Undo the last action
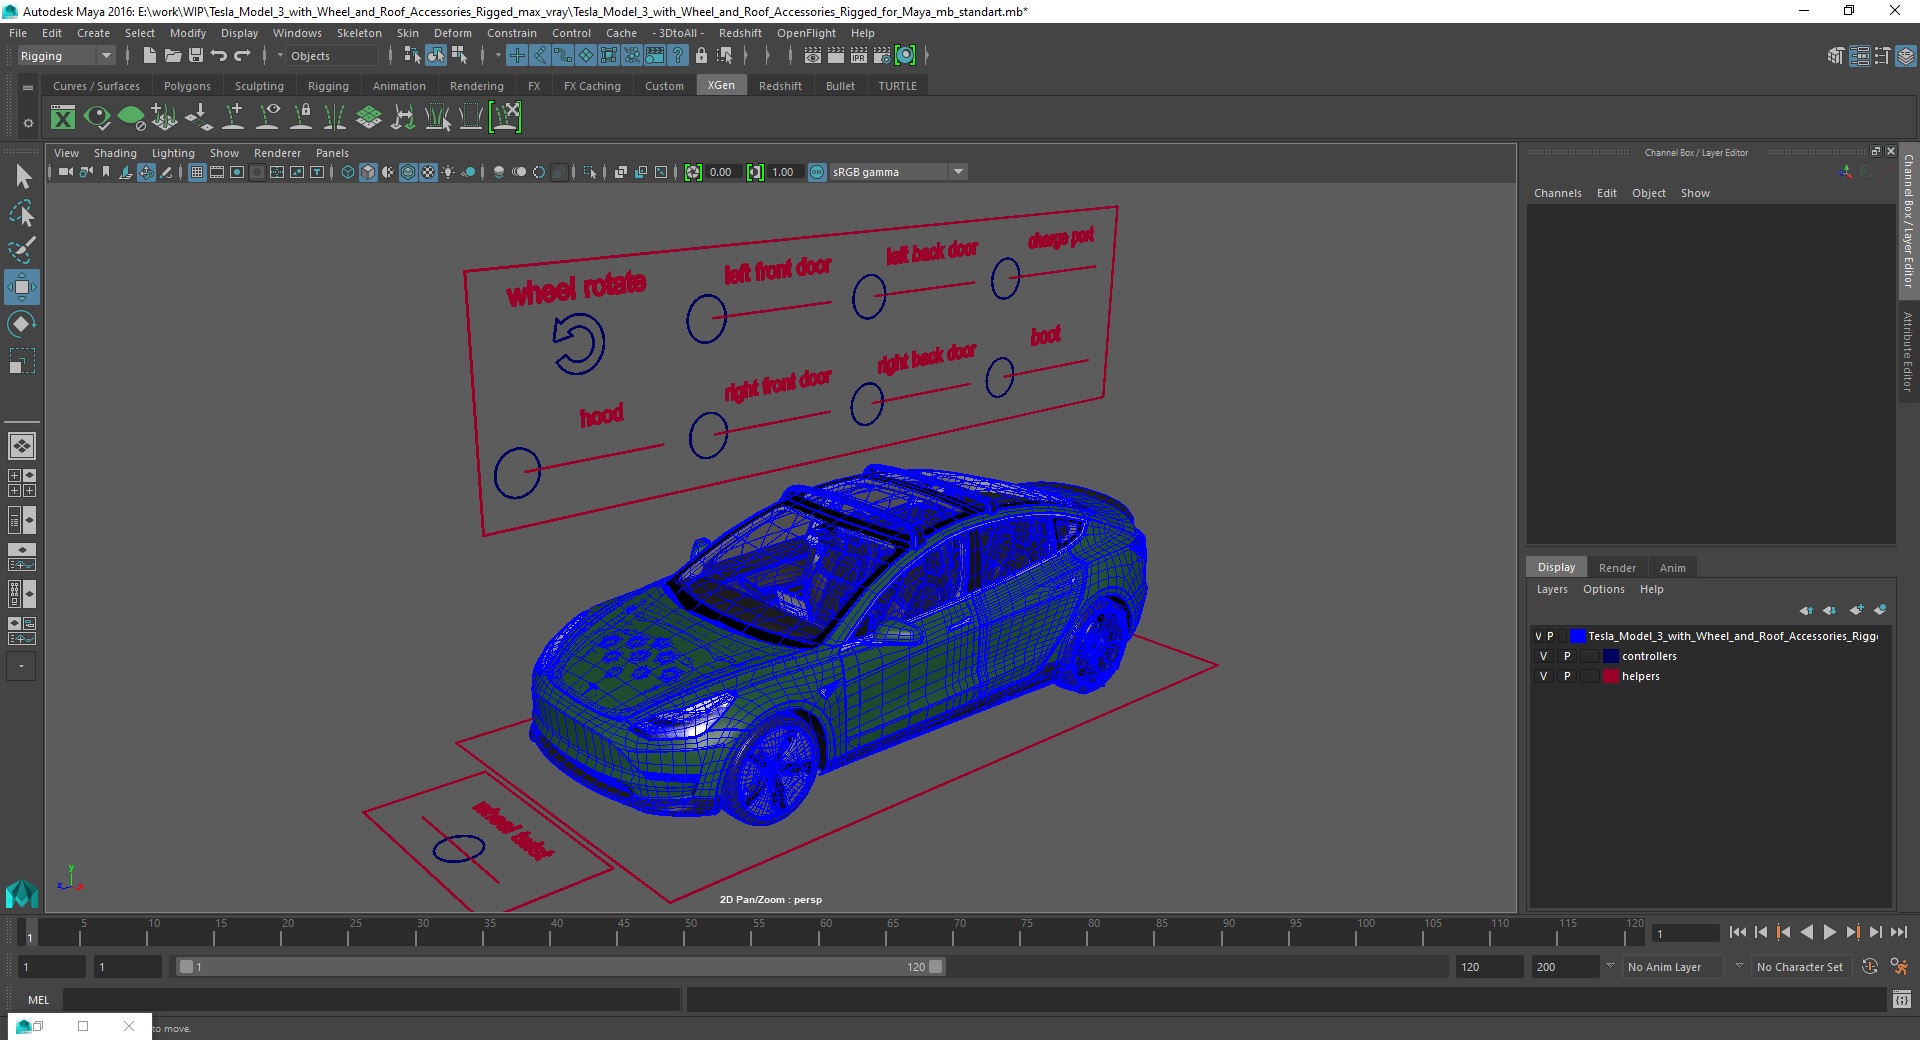Viewport: 1920px width, 1040px height. [219, 56]
